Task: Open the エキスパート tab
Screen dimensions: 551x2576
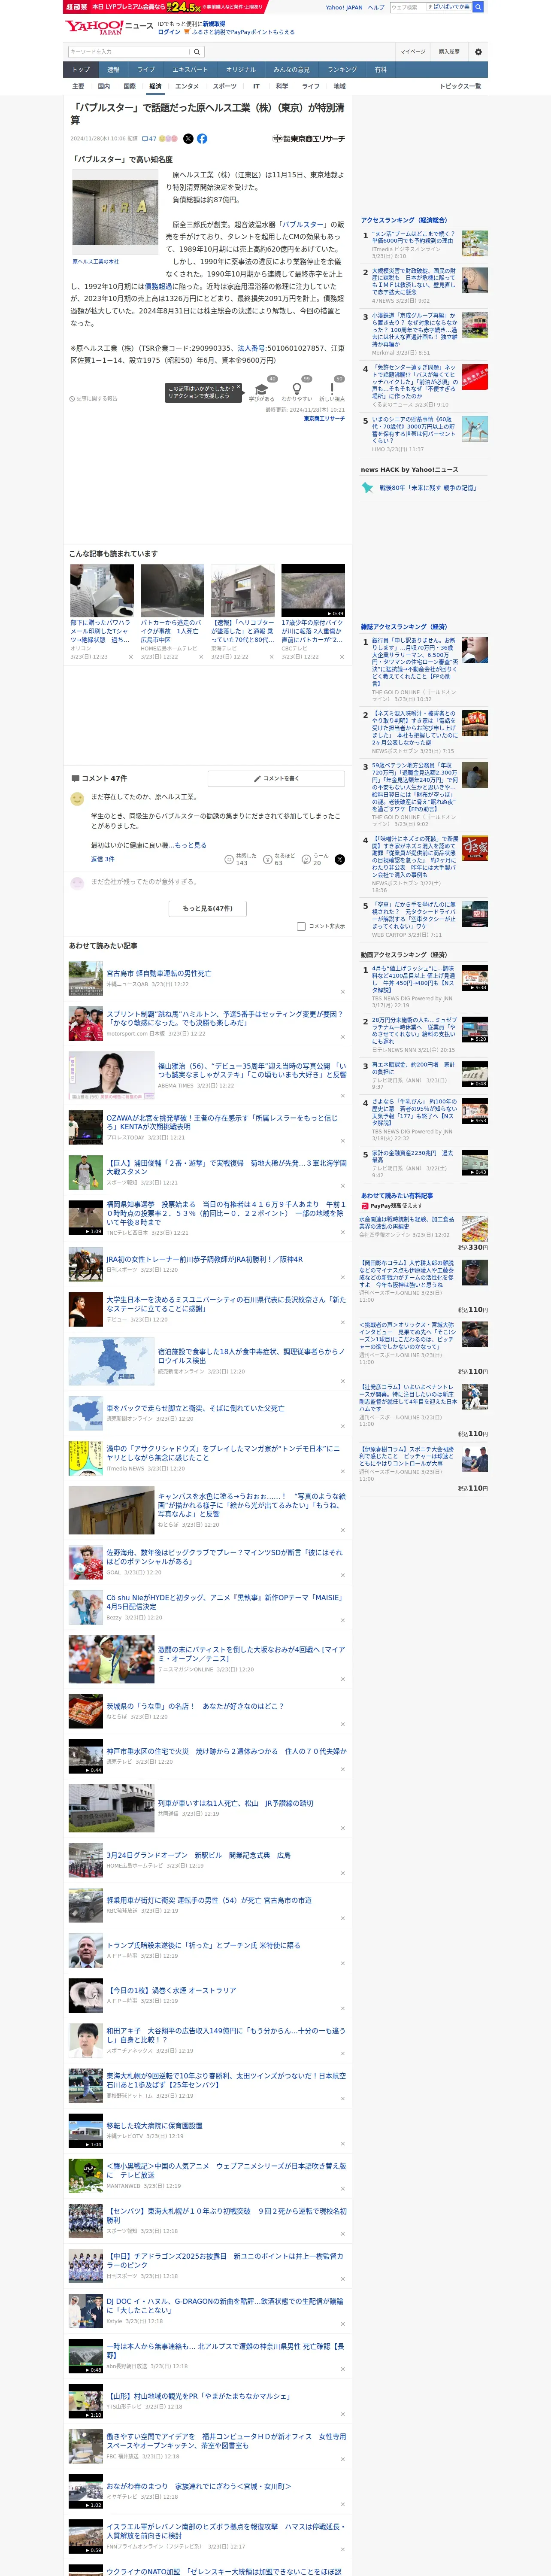Action: 190,70
